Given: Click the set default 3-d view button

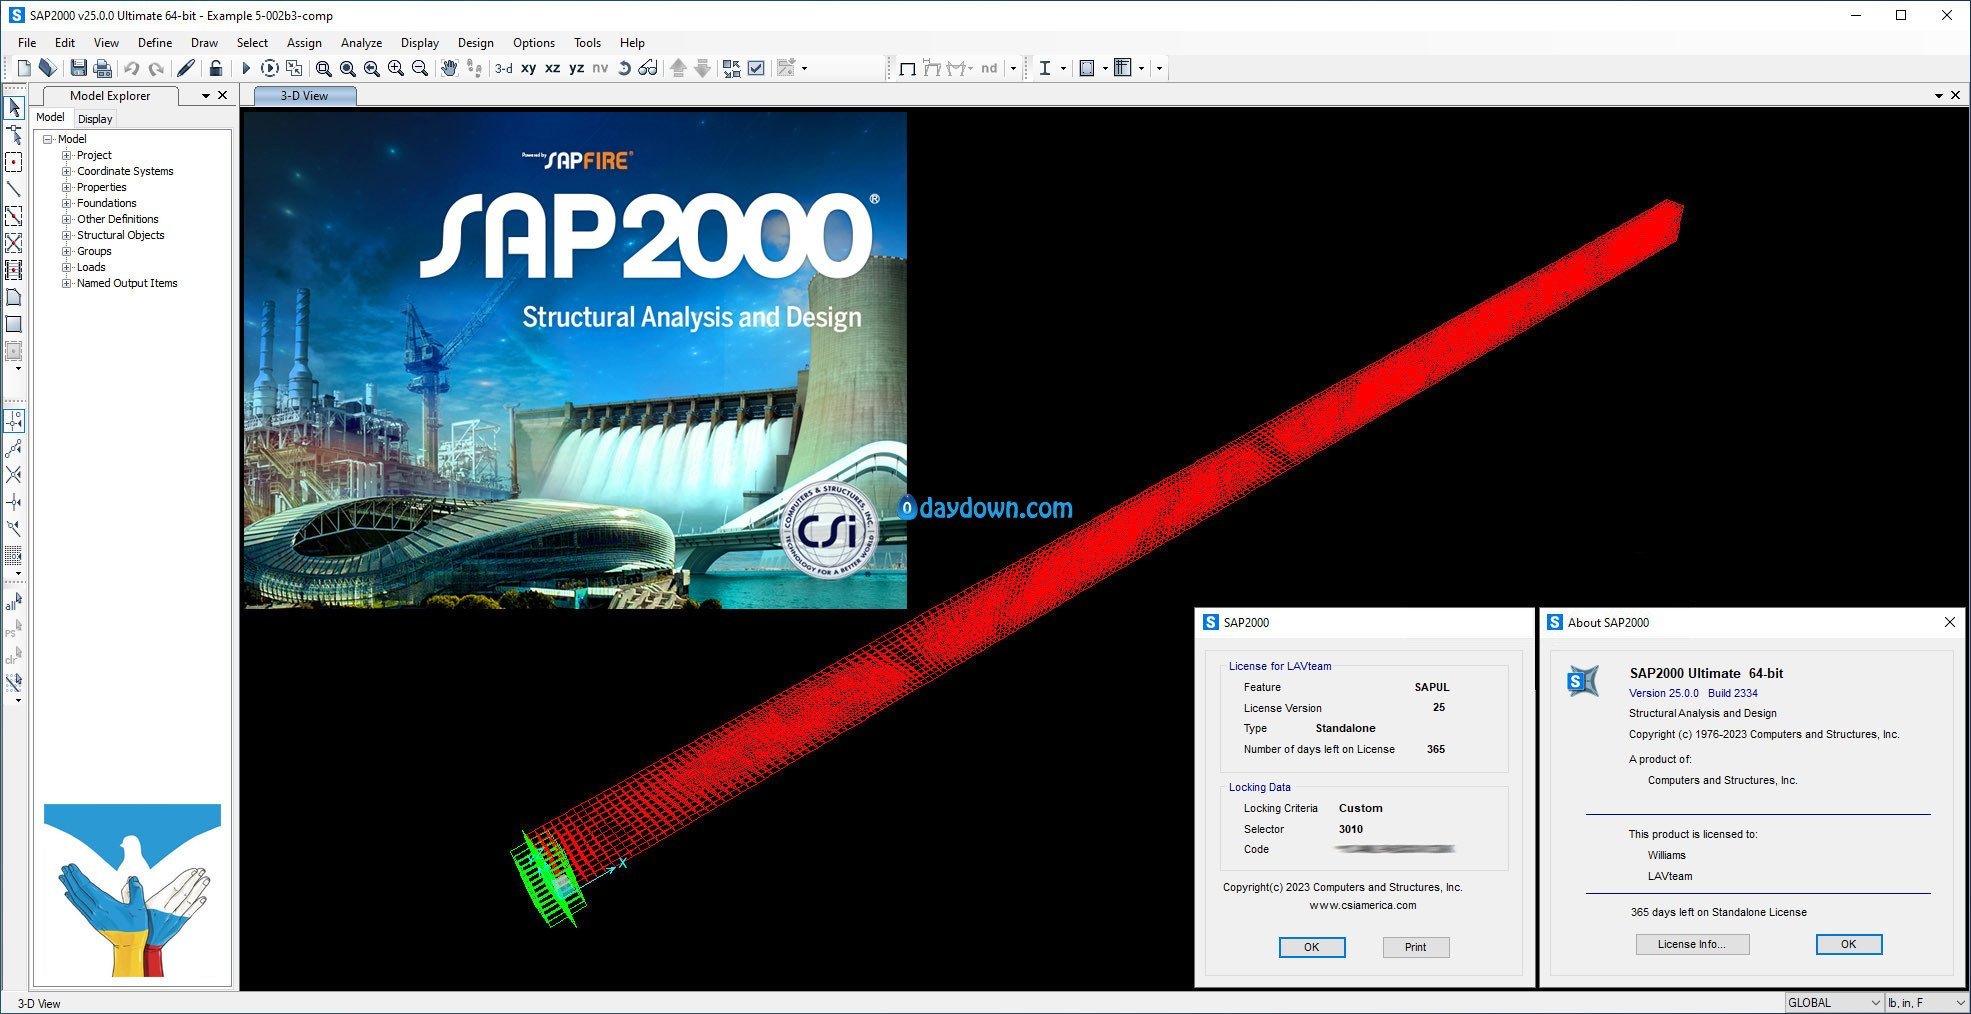Looking at the screenshot, I should tap(504, 68).
